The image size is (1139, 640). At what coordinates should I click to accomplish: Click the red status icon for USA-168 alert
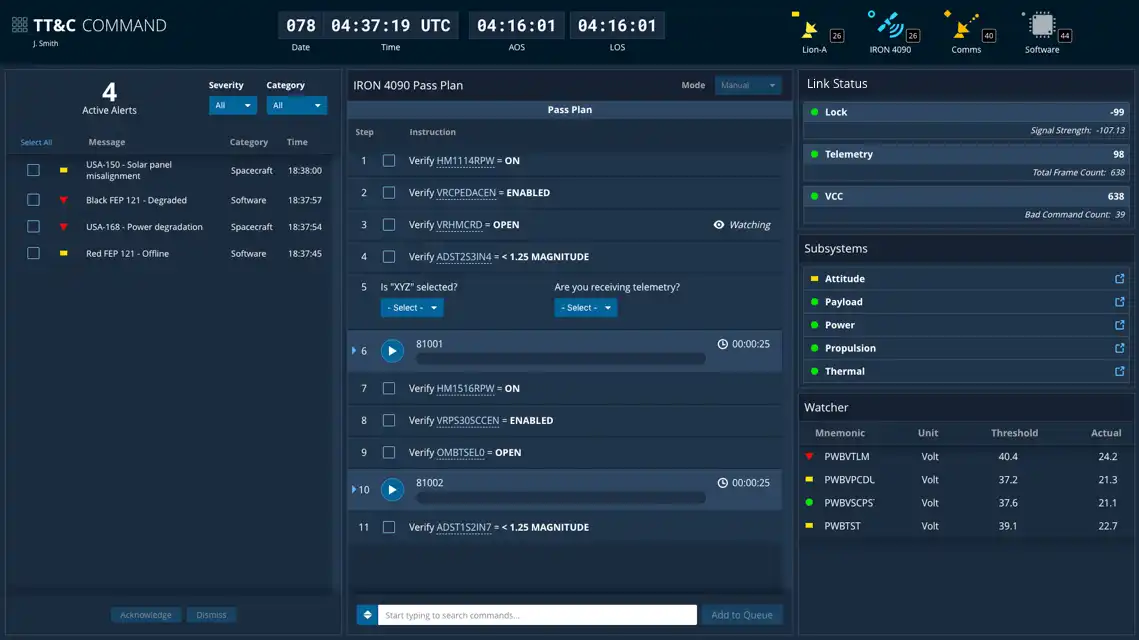[63, 227]
